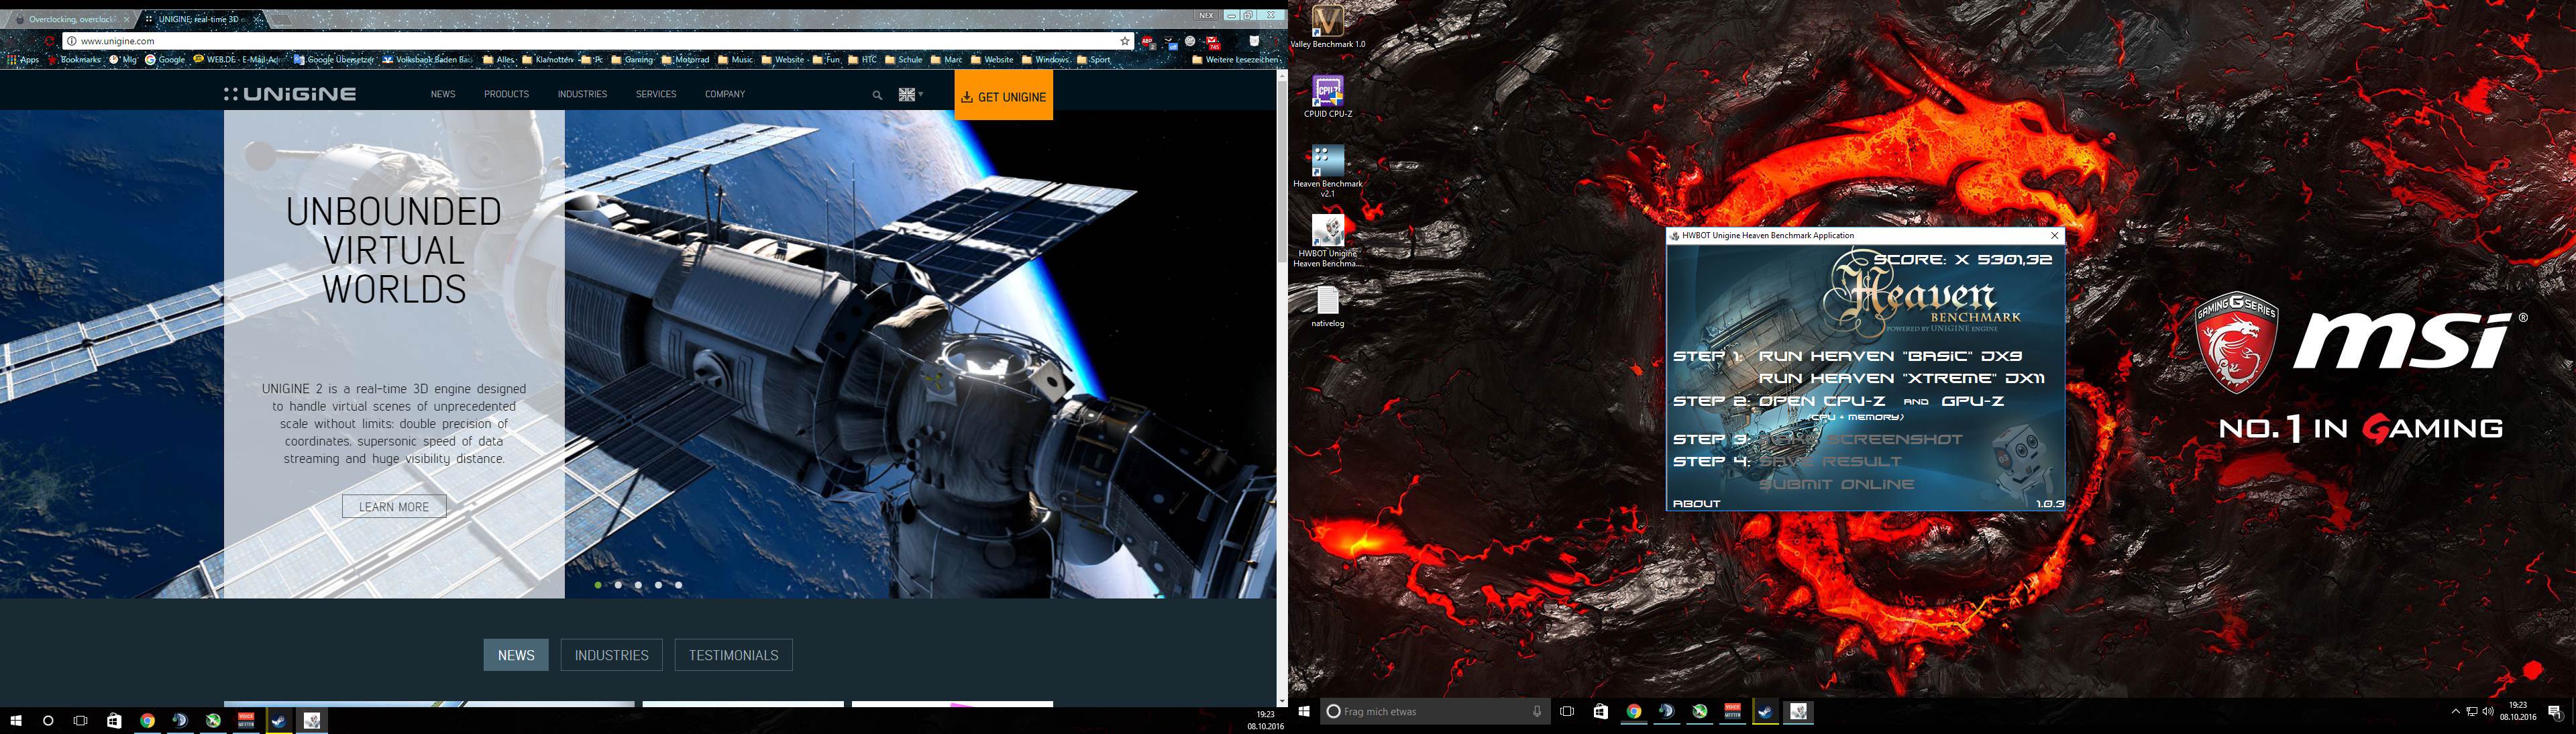
Task: Select the HWBOT Unigine Heaven Benchmark desktop icon
Action: [1327, 241]
